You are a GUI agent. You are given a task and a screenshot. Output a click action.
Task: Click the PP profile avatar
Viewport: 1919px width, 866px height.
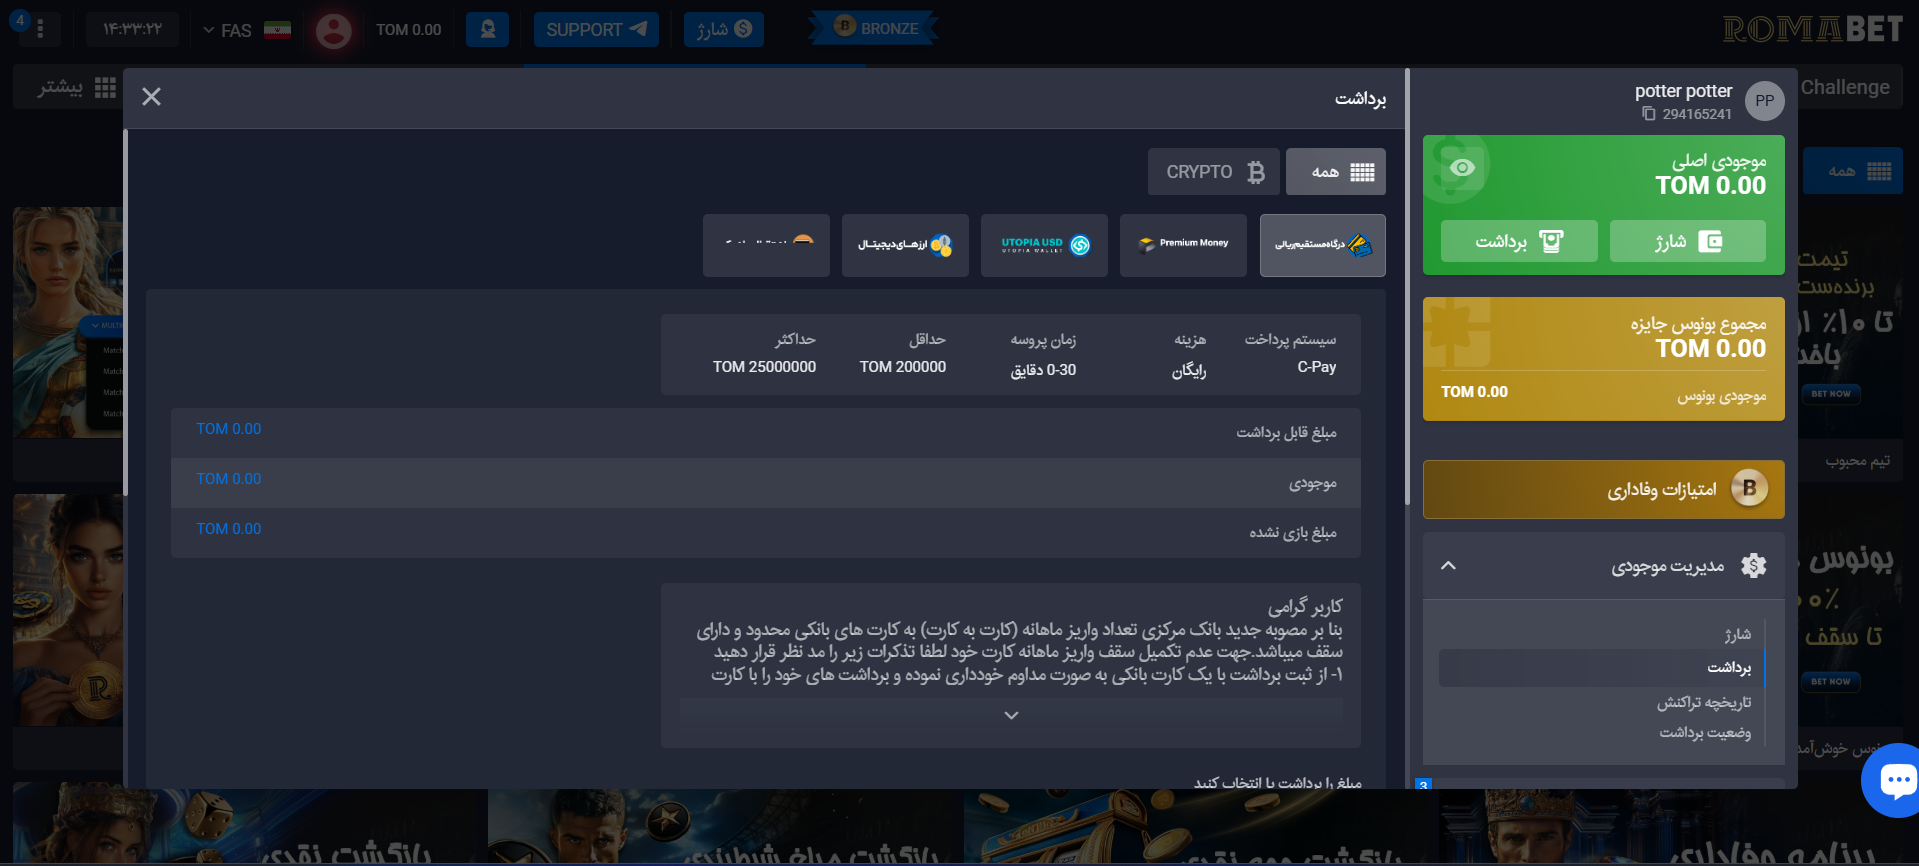1764,101
